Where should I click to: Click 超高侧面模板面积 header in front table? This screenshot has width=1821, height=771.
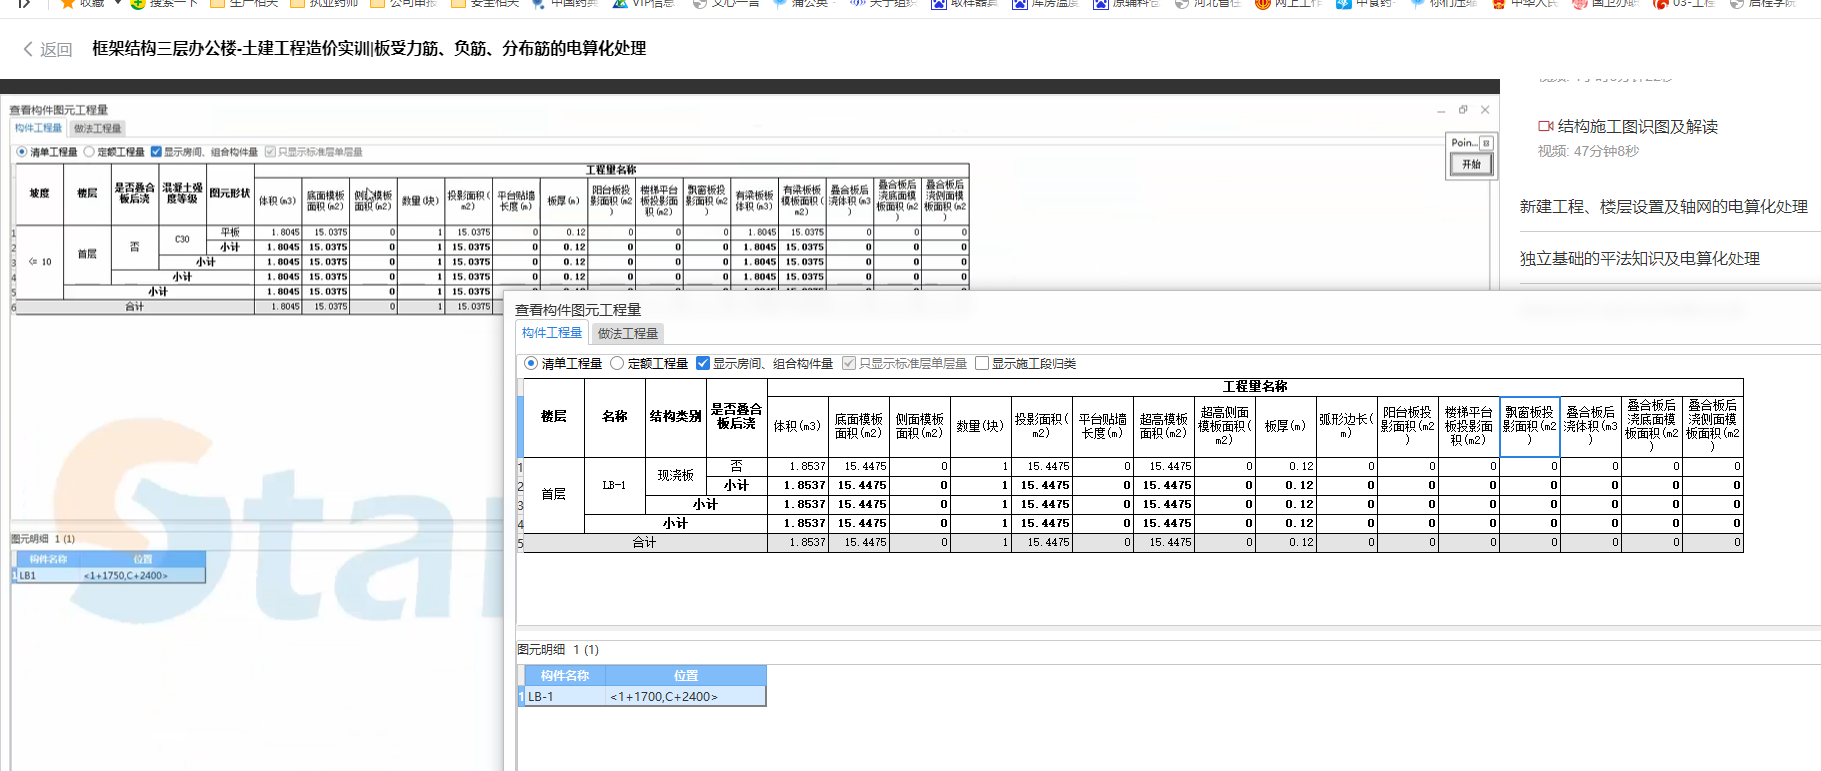coord(1224,426)
